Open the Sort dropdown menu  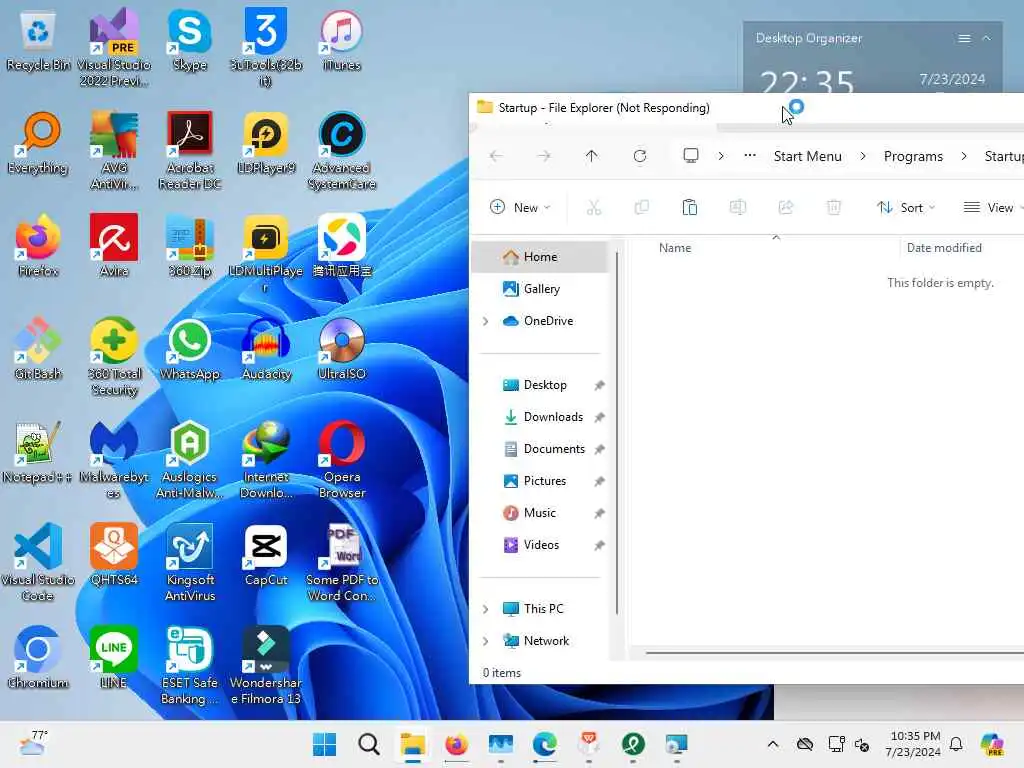tap(906, 208)
